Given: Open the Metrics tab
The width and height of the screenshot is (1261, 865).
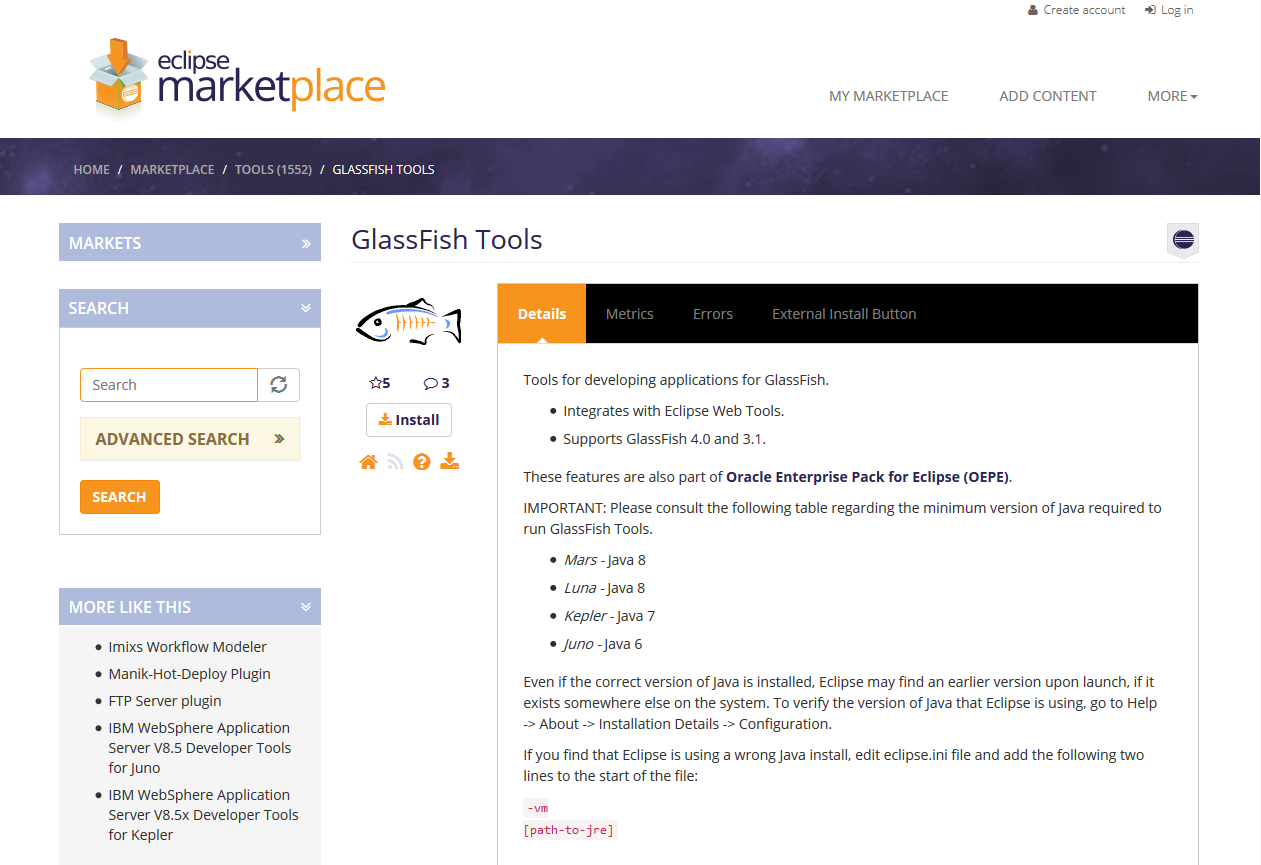Looking at the screenshot, I should tap(630, 314).
